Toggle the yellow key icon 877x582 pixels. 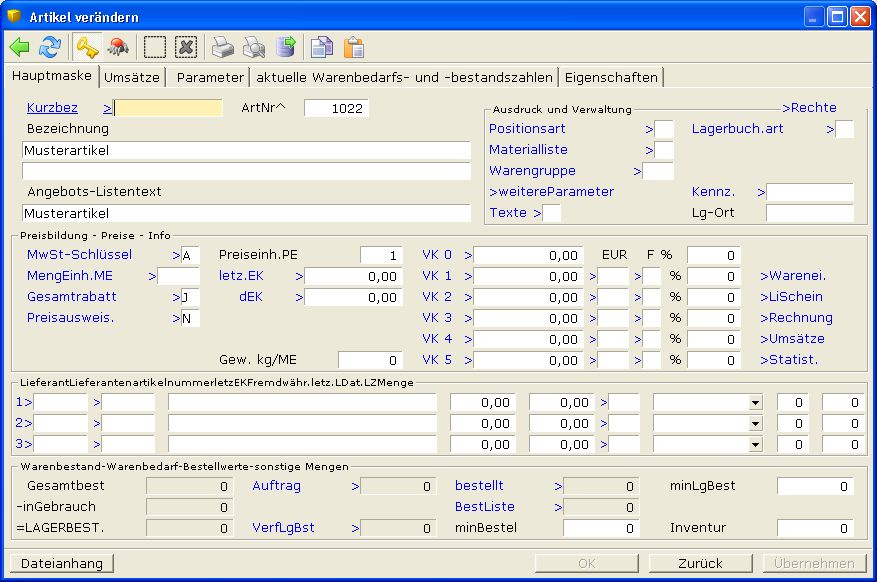(87, 47)
